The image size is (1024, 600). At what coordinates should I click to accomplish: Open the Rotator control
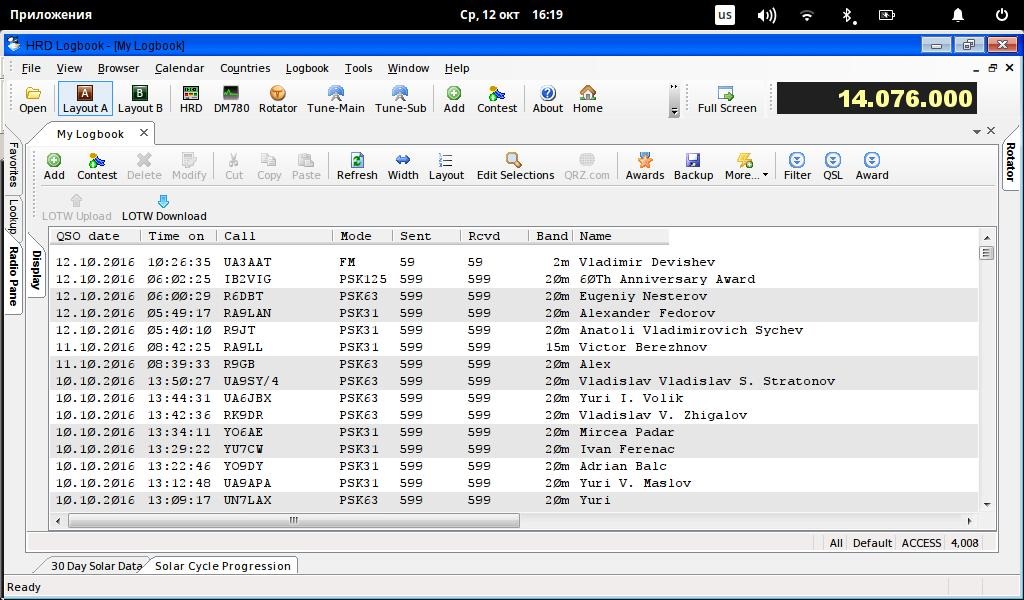(278, 99)
